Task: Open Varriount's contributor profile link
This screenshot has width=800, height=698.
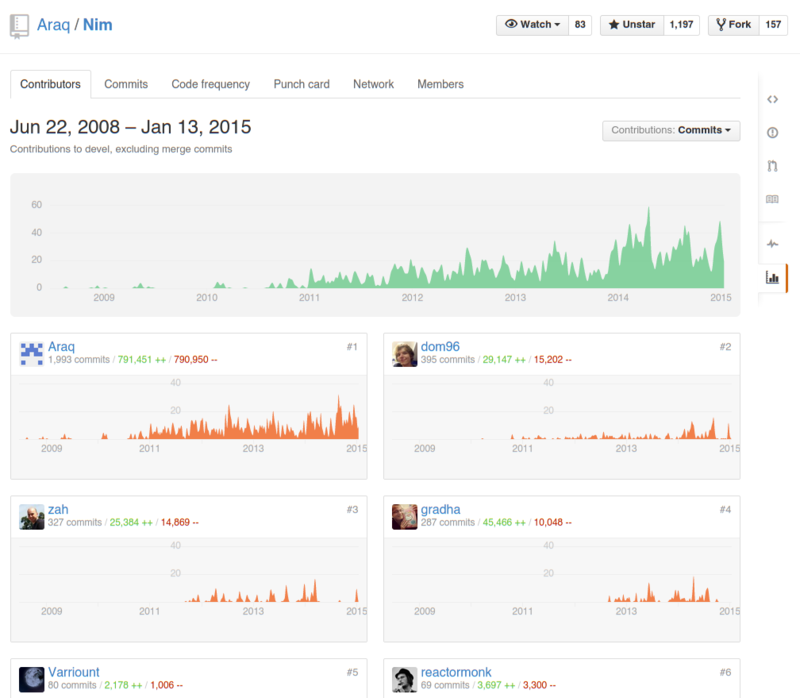Action: tap(74, 672)
